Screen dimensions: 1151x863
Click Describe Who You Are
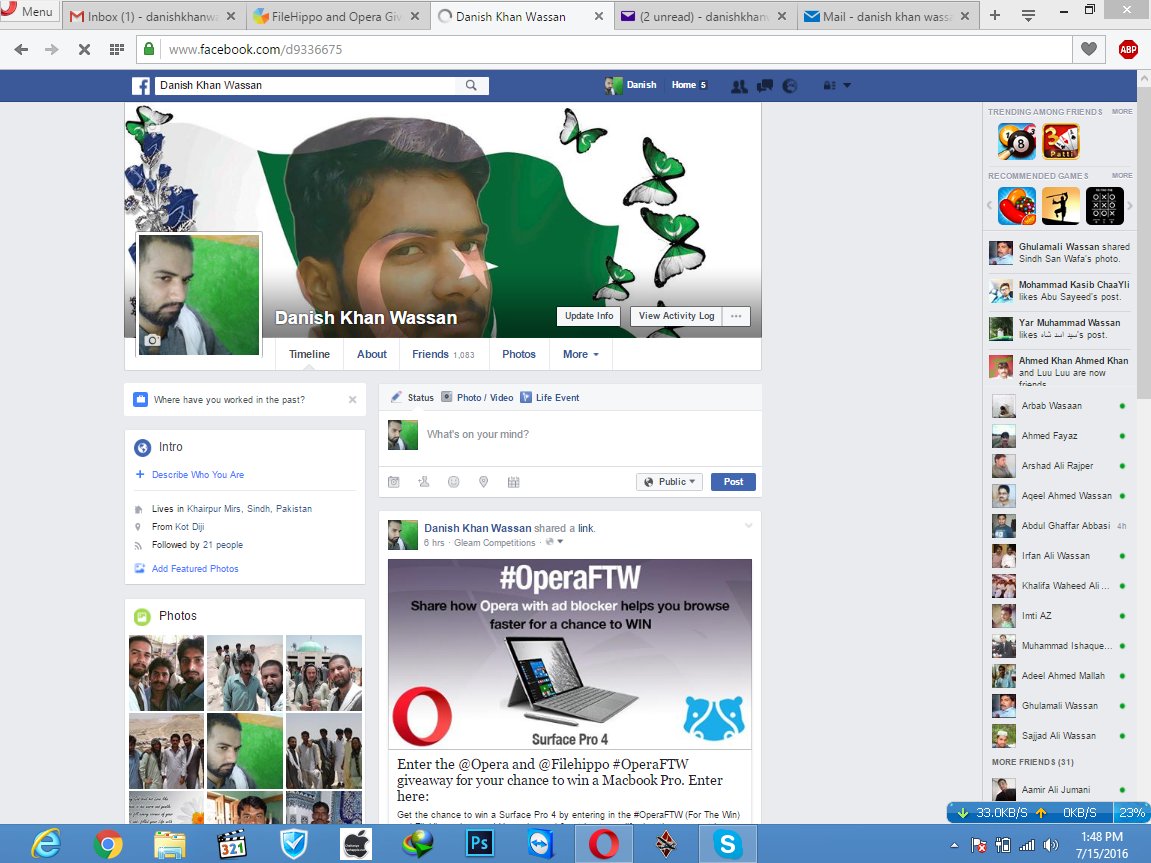pyautogui.click(x=197, y=475)
